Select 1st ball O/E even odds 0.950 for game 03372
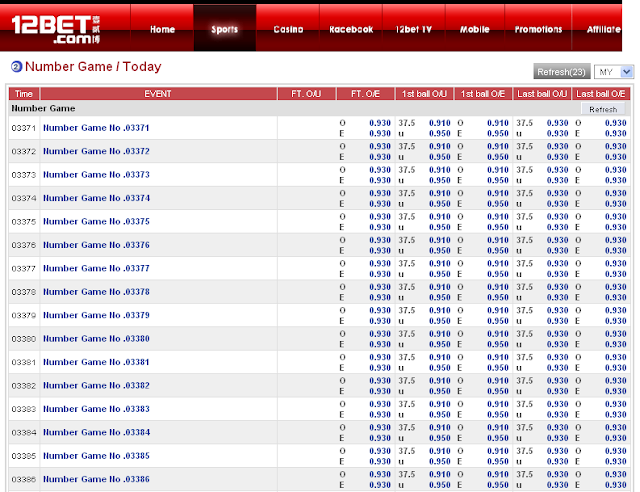The height and width of the screenshot is (492, 640). pos(498,157)
